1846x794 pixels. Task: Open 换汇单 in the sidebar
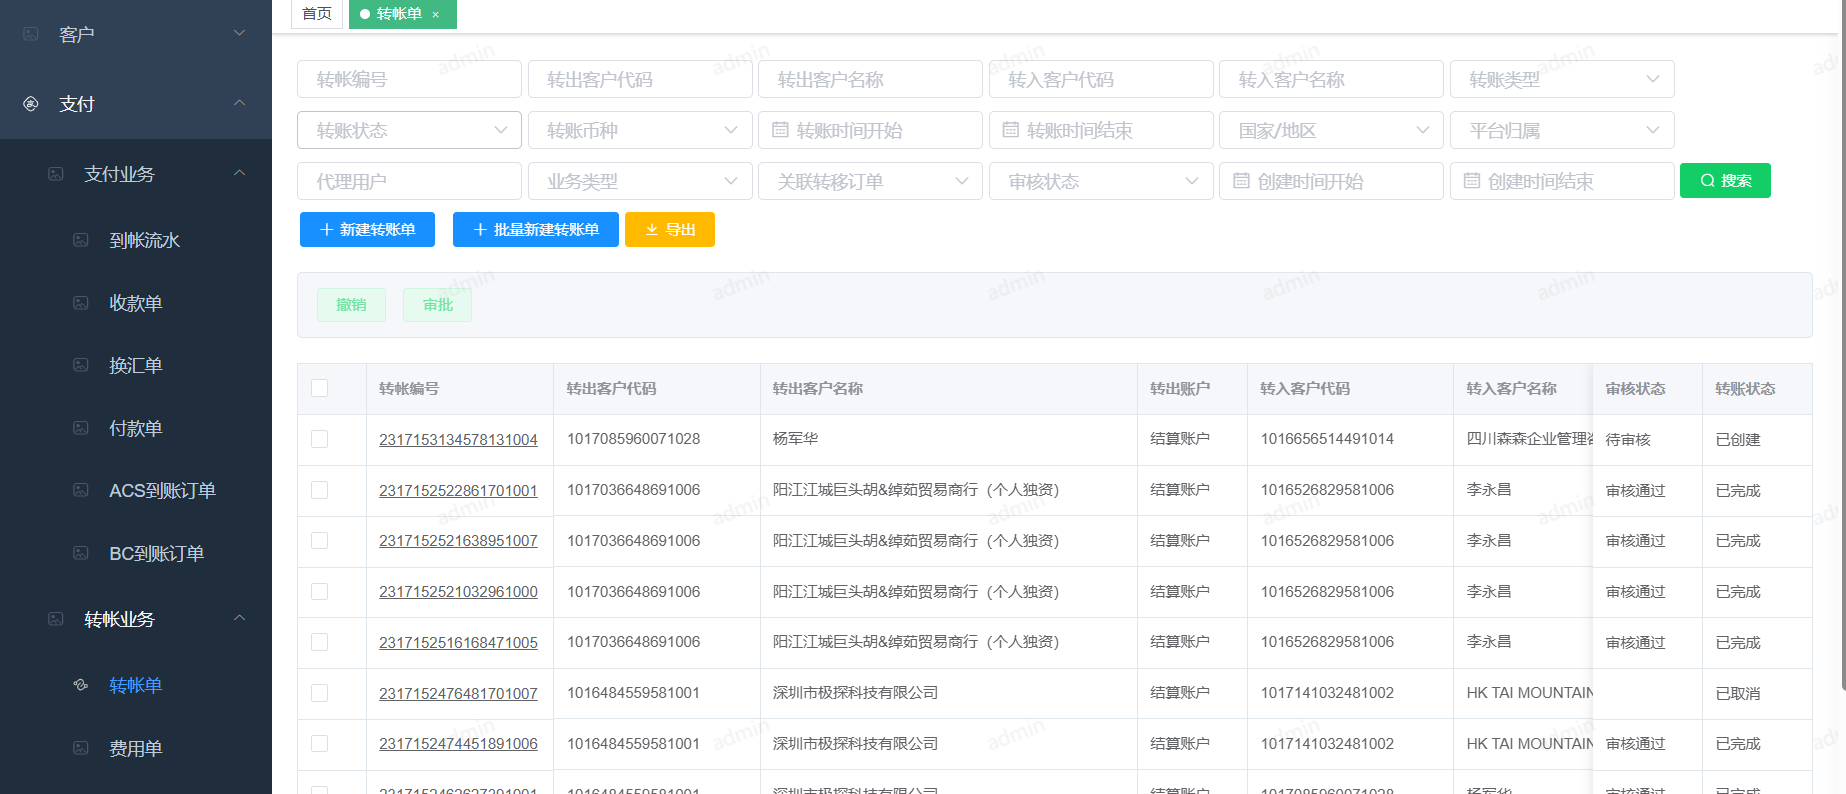(136, 365)
